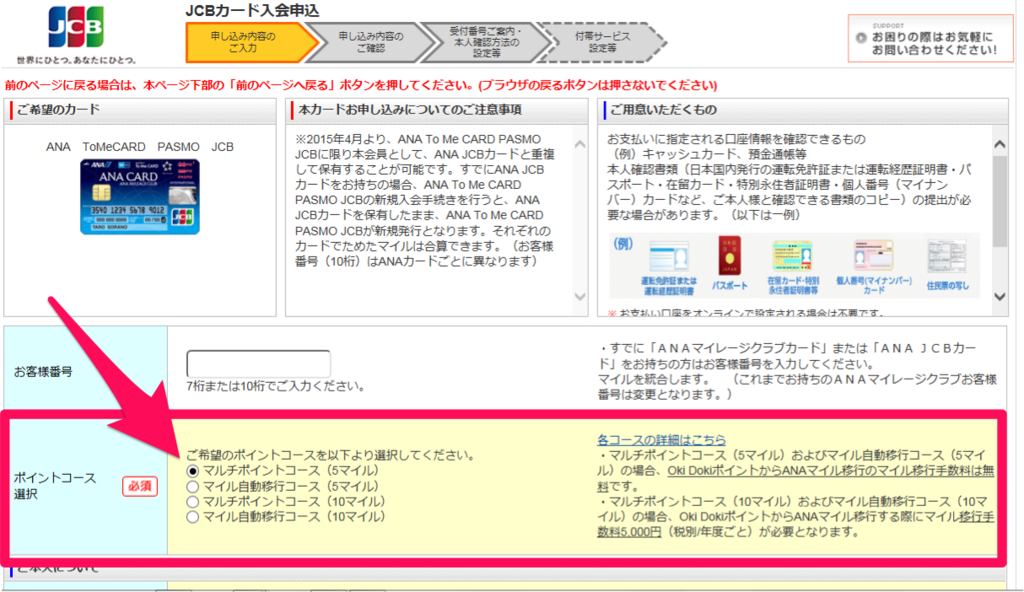This screenshot has height=592, width=1024.
Task: Select step 受付番号ご案内・本人確認方法の設定等
Action: (487, 42)
